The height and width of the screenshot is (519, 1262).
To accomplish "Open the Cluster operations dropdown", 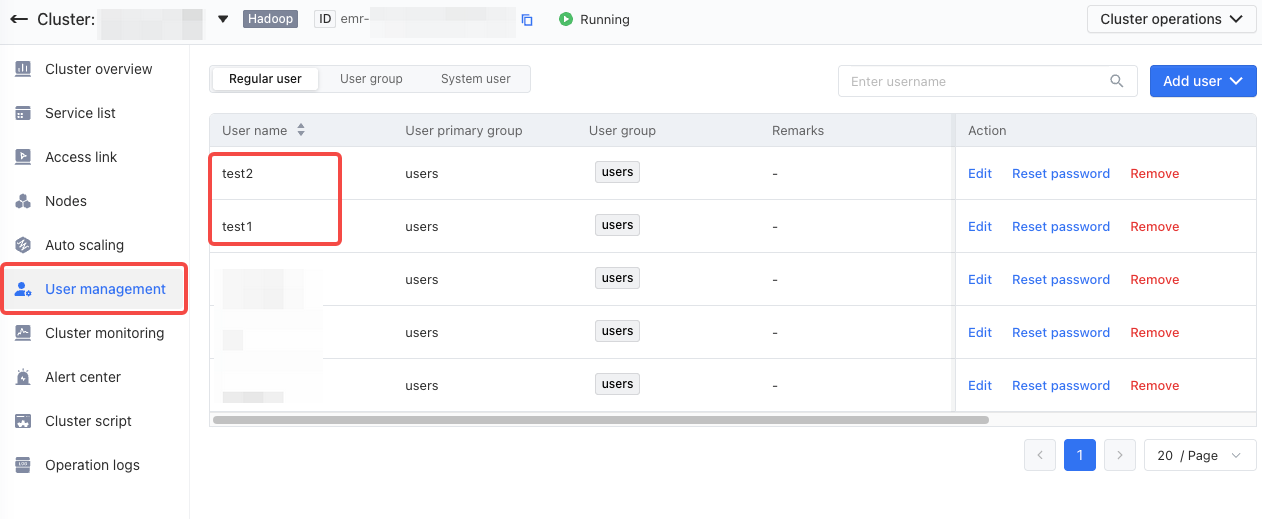I will tap(1171, 19).
